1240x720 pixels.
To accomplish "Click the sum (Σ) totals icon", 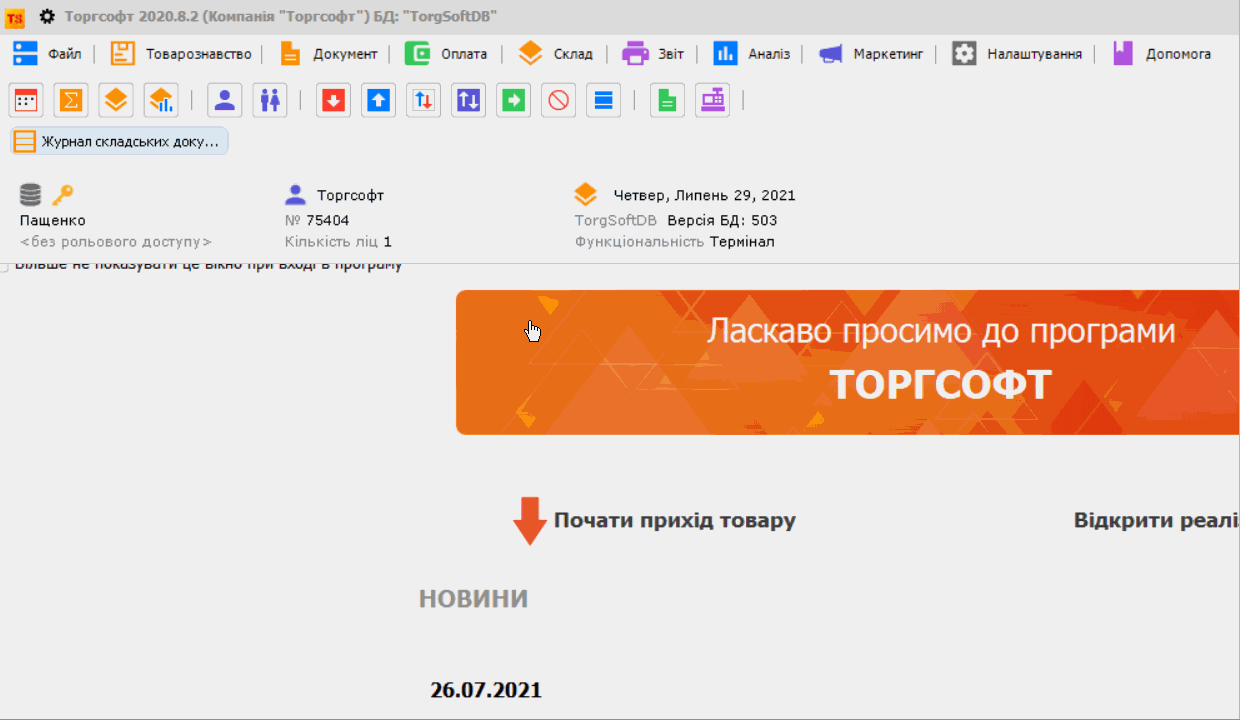I will (x=71, y=100).
